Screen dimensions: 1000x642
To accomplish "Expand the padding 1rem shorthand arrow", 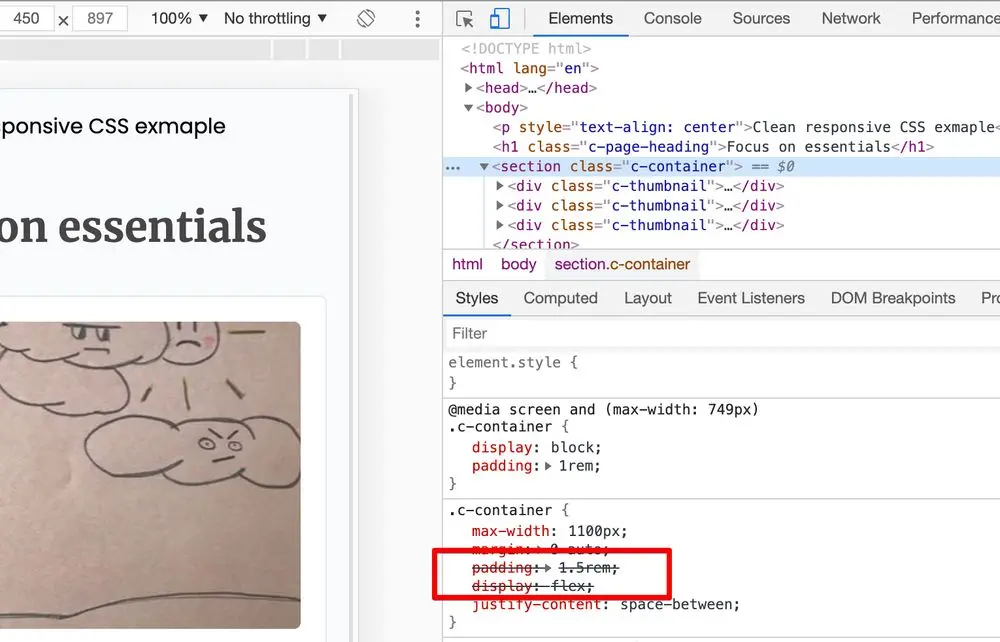I will pos(550,465).
